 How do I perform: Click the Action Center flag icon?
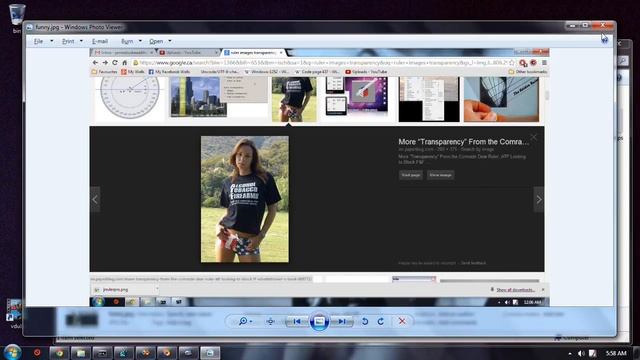592,353
